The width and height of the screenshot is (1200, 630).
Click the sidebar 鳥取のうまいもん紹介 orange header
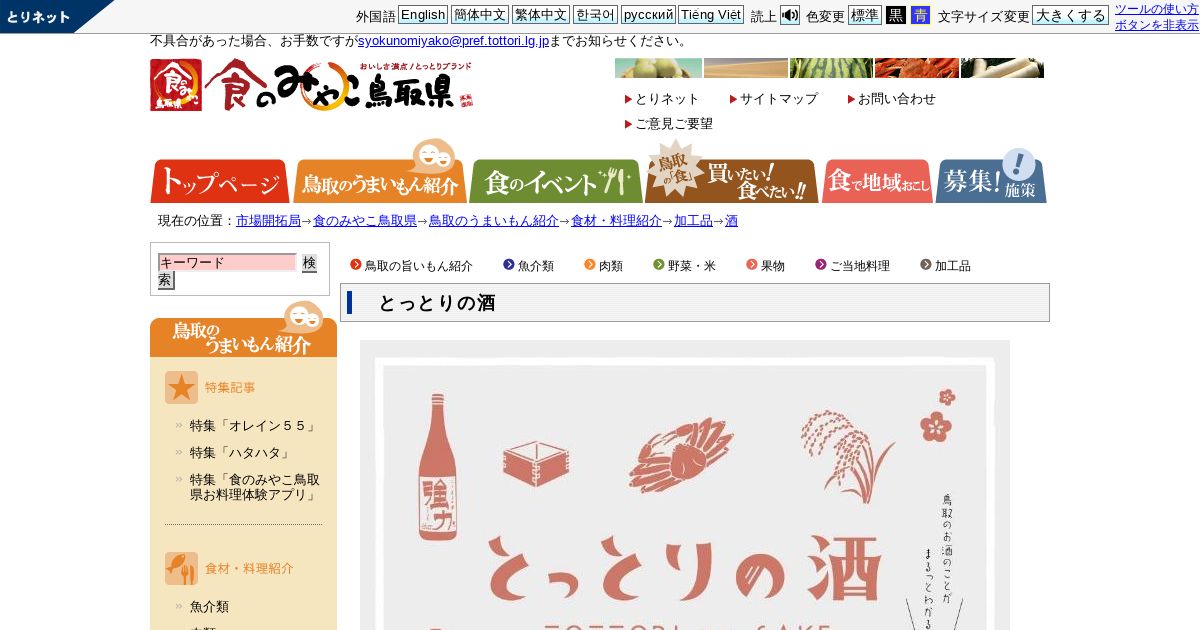point(243,330)
